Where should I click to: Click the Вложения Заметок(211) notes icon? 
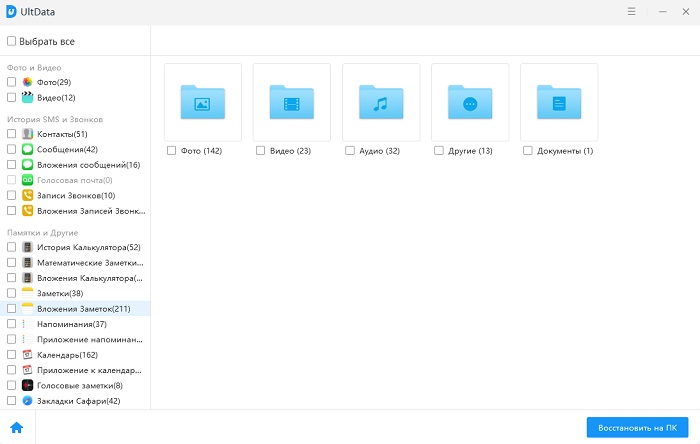click(x=28, y=309)
